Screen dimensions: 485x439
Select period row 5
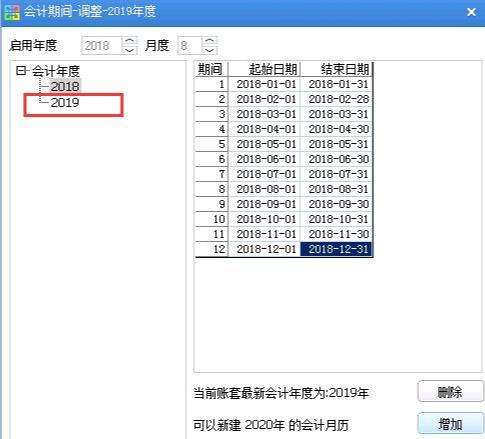click(211, 144)
